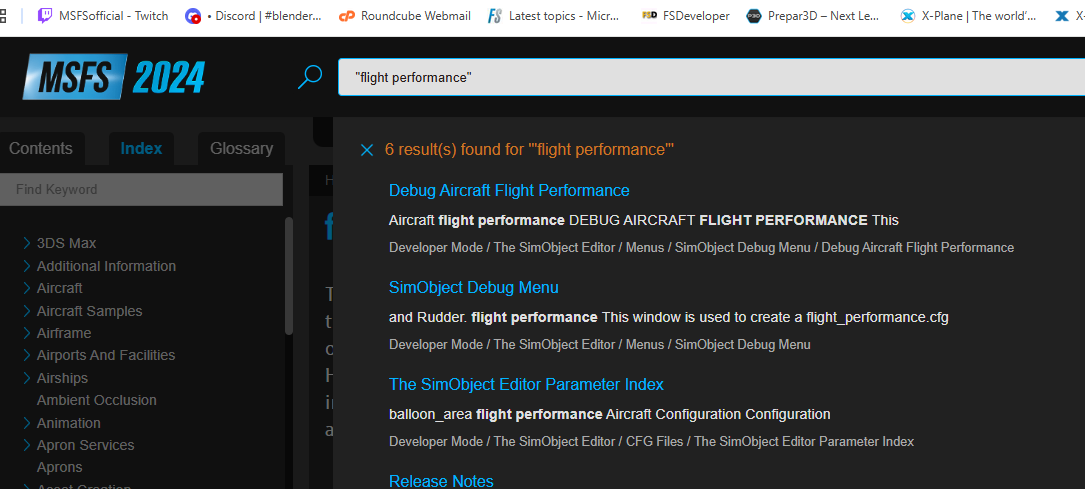
Task: Expand the Airports And Facilities entry
Action: pos(27,356)
